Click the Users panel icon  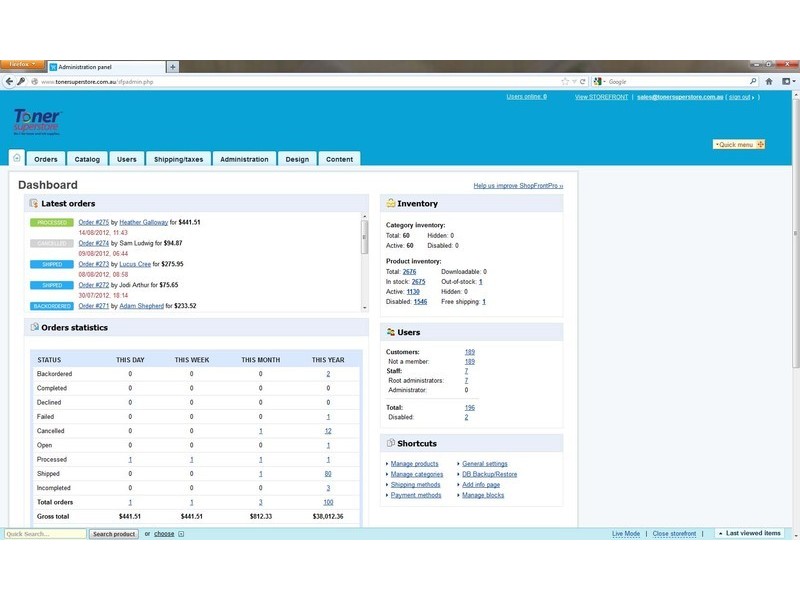coord(391,332)
